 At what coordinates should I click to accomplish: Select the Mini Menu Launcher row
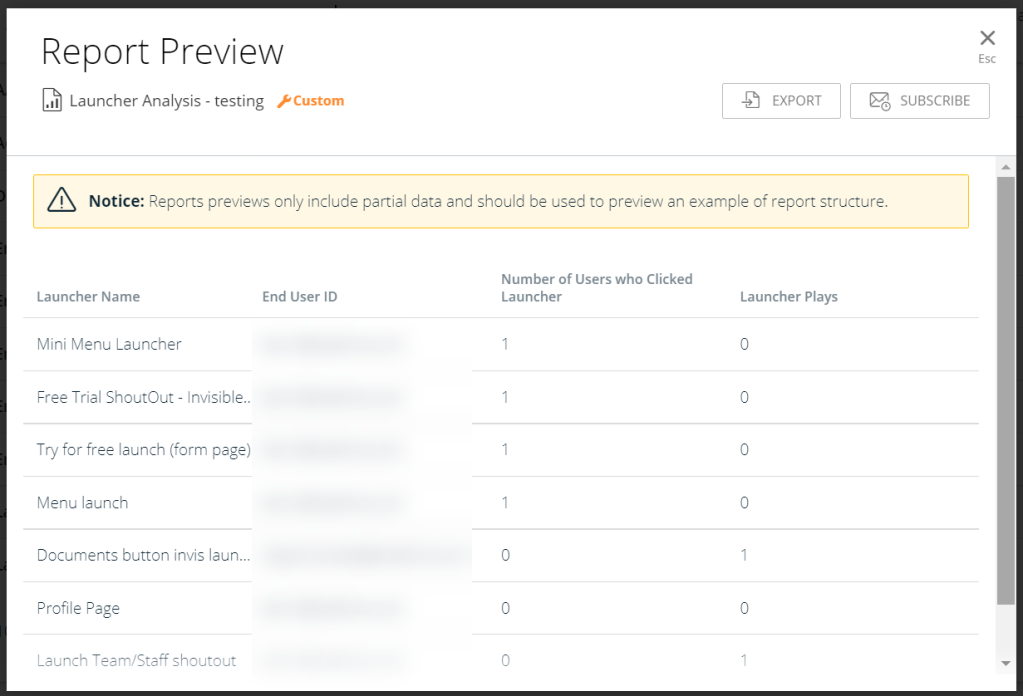pyautogui.click(x=109, y=344)
